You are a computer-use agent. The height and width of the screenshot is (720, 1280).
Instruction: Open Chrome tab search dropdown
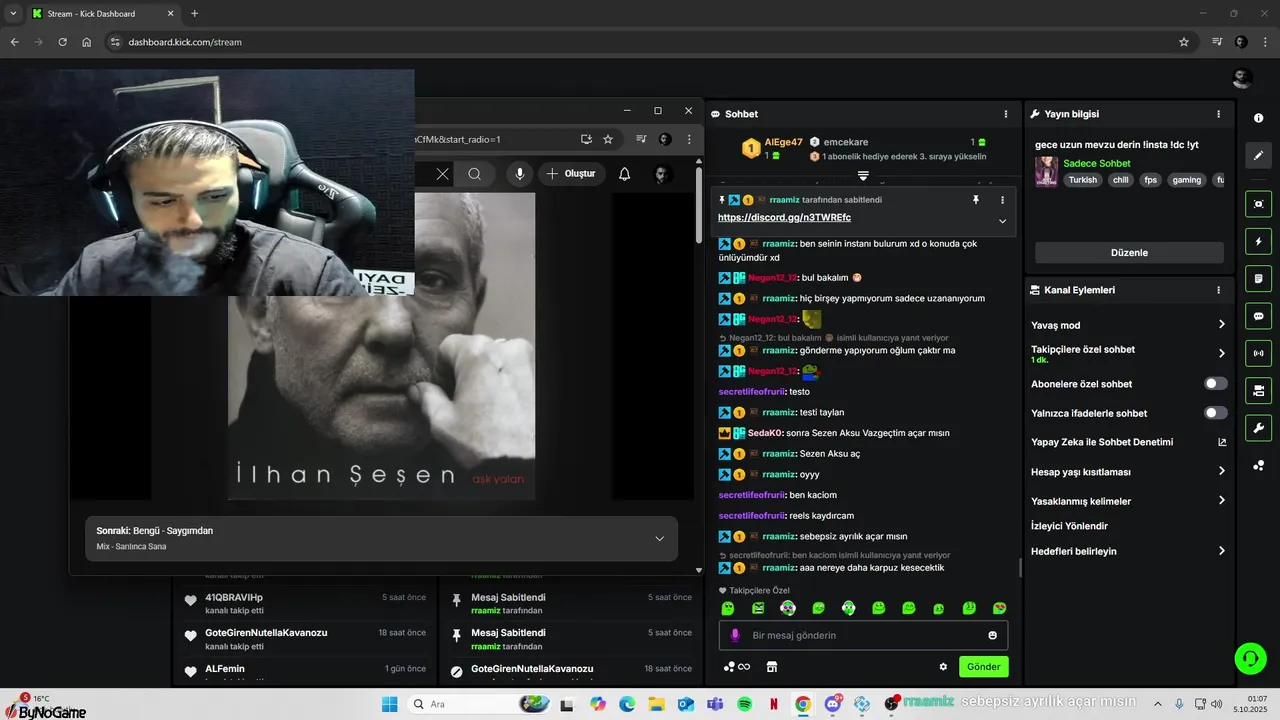coord(13,13)
